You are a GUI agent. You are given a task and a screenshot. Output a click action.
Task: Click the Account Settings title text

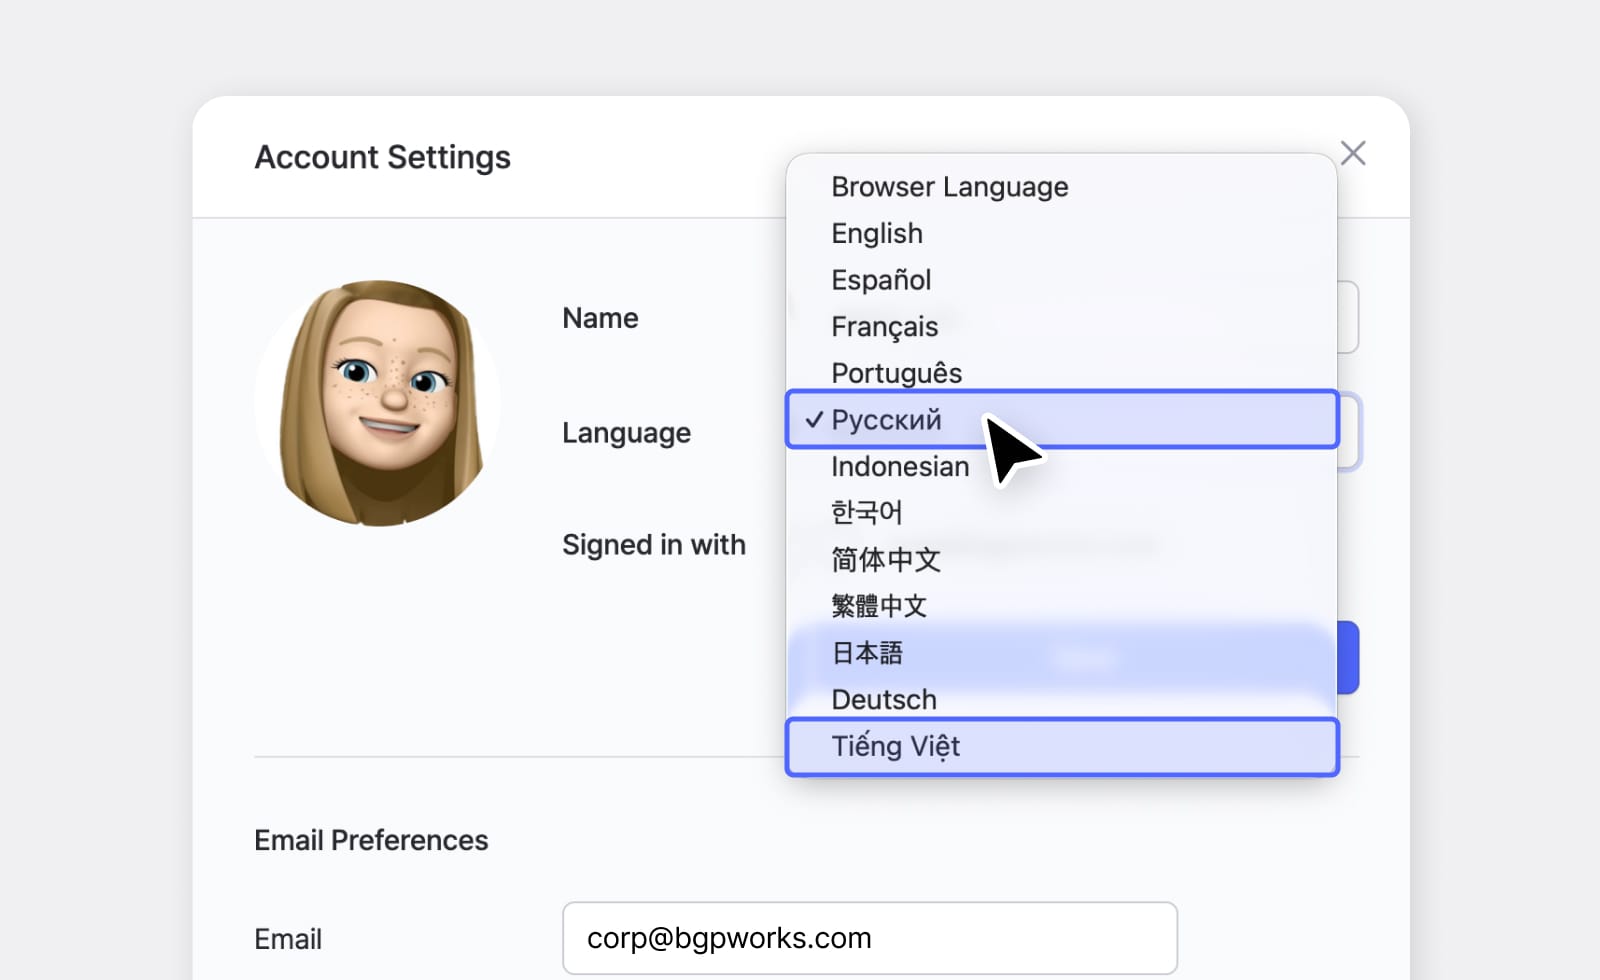coord(382,156)
